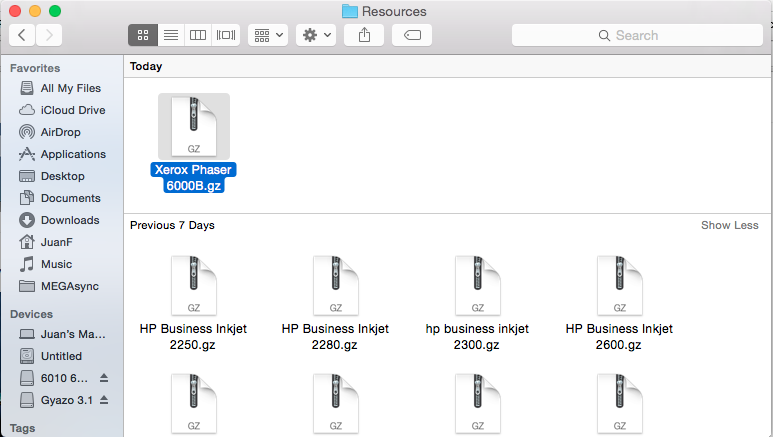Select Juan's Mac device in sidebar
Screen dimensions: 773x437
coord(62,334)
